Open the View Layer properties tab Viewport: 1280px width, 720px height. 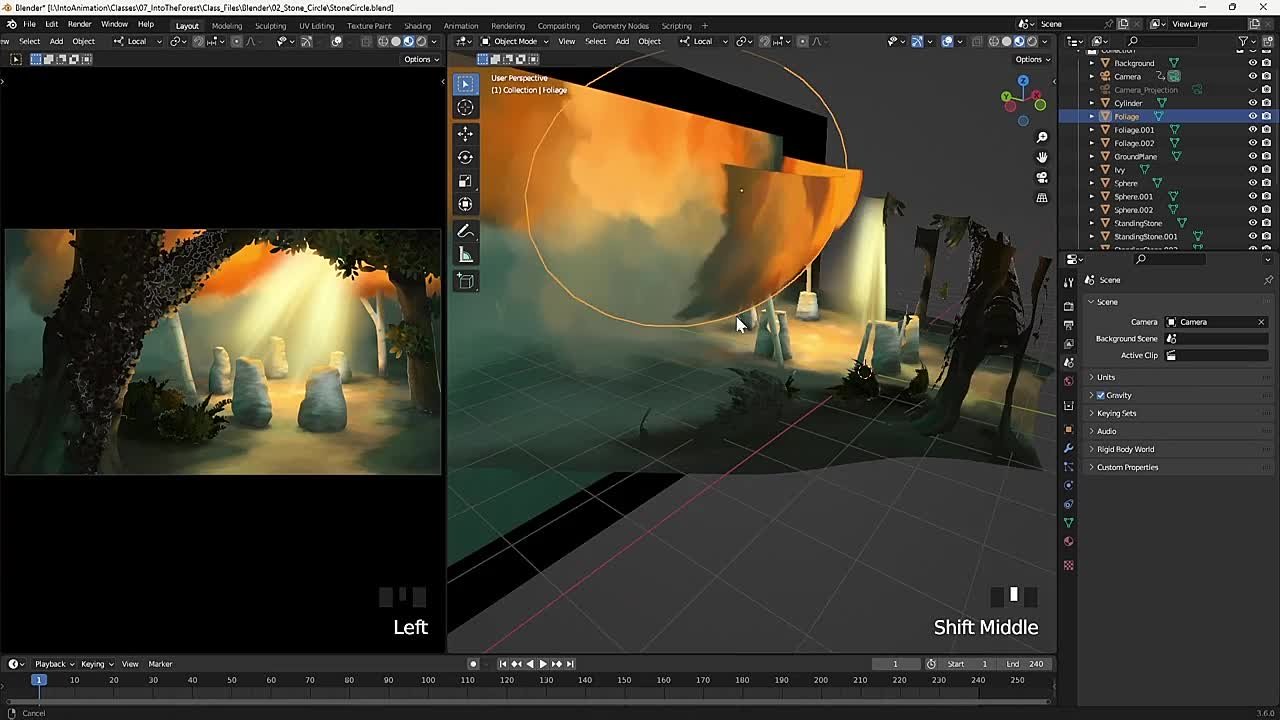point(1068,344)
